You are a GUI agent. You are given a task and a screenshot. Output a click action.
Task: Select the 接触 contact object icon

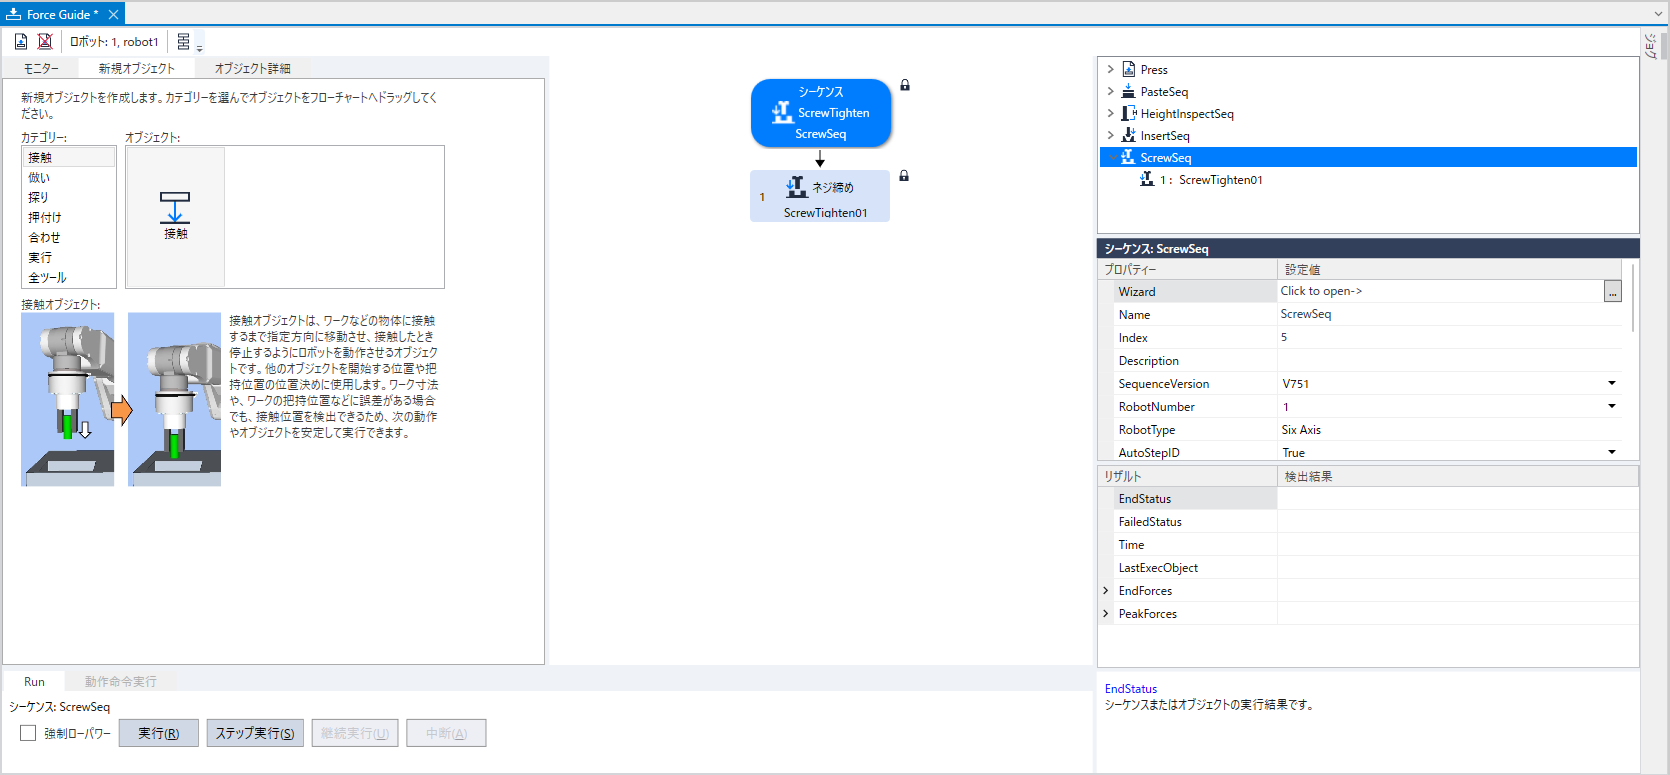pos(175,215)
